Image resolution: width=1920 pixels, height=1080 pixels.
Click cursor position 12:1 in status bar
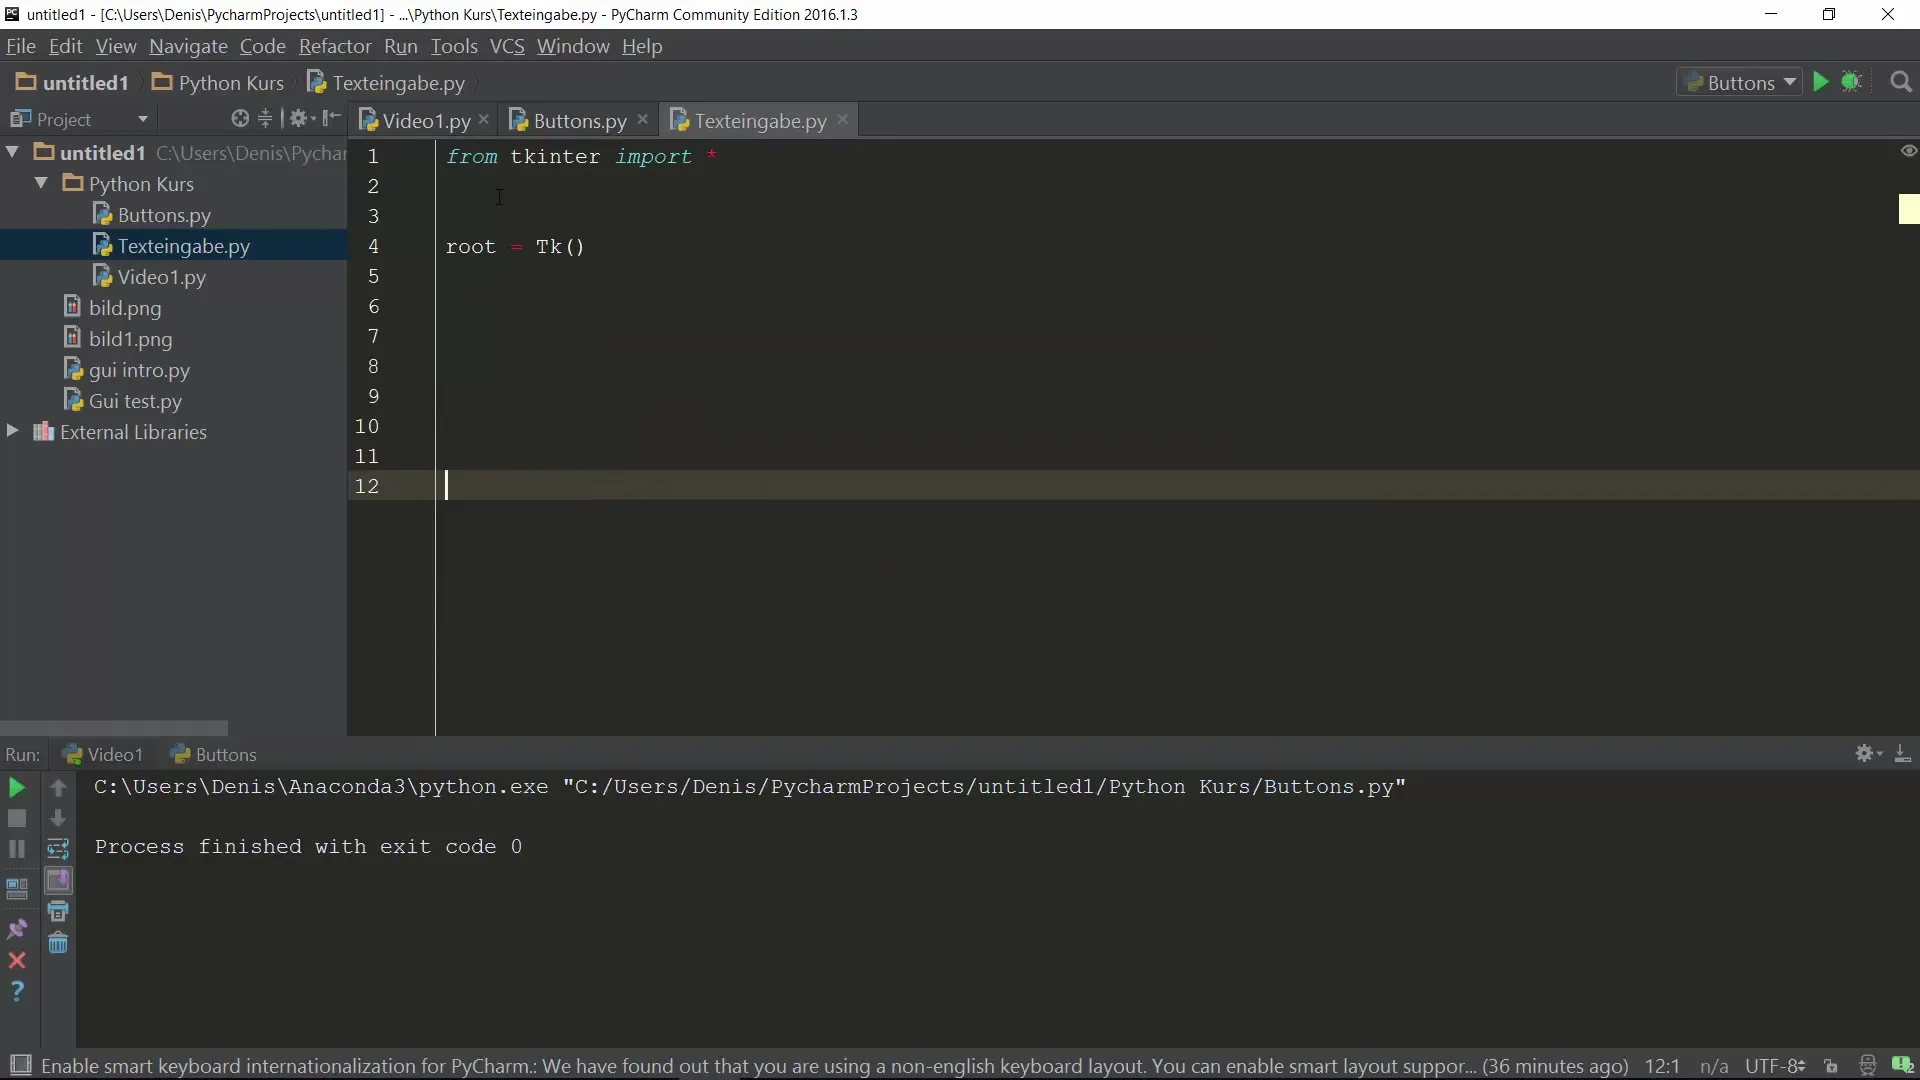1662,1066
